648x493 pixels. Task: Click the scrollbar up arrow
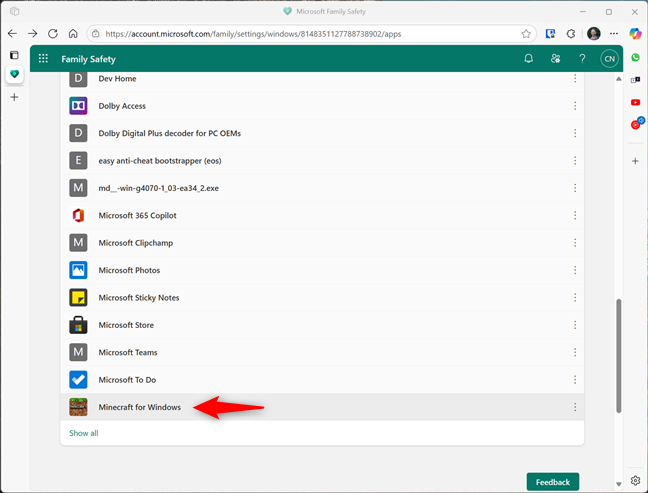(619, 79)
